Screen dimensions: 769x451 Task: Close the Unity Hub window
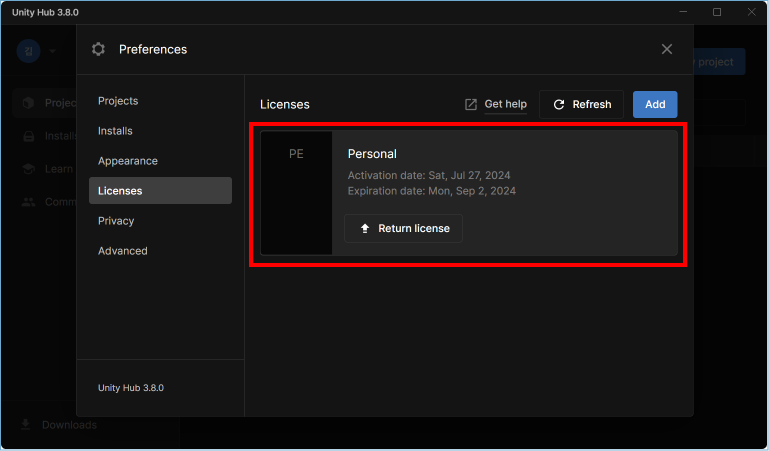[x=751, y=12]
